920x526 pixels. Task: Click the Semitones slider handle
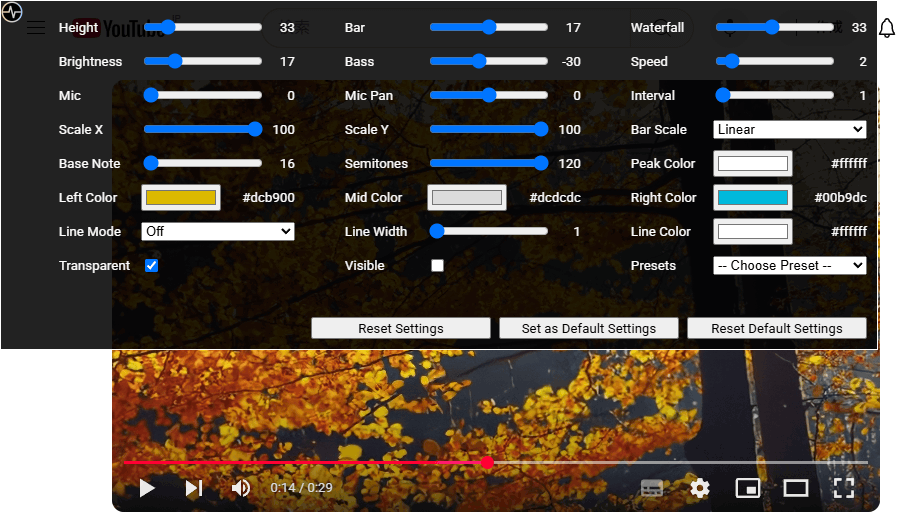click(x=541, y=163)
